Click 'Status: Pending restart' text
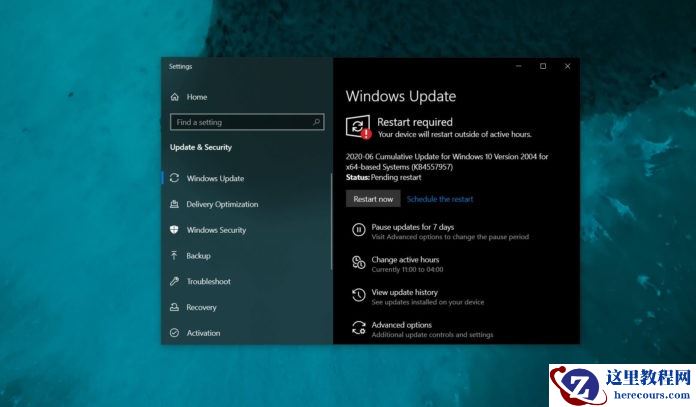 [384, 177]
